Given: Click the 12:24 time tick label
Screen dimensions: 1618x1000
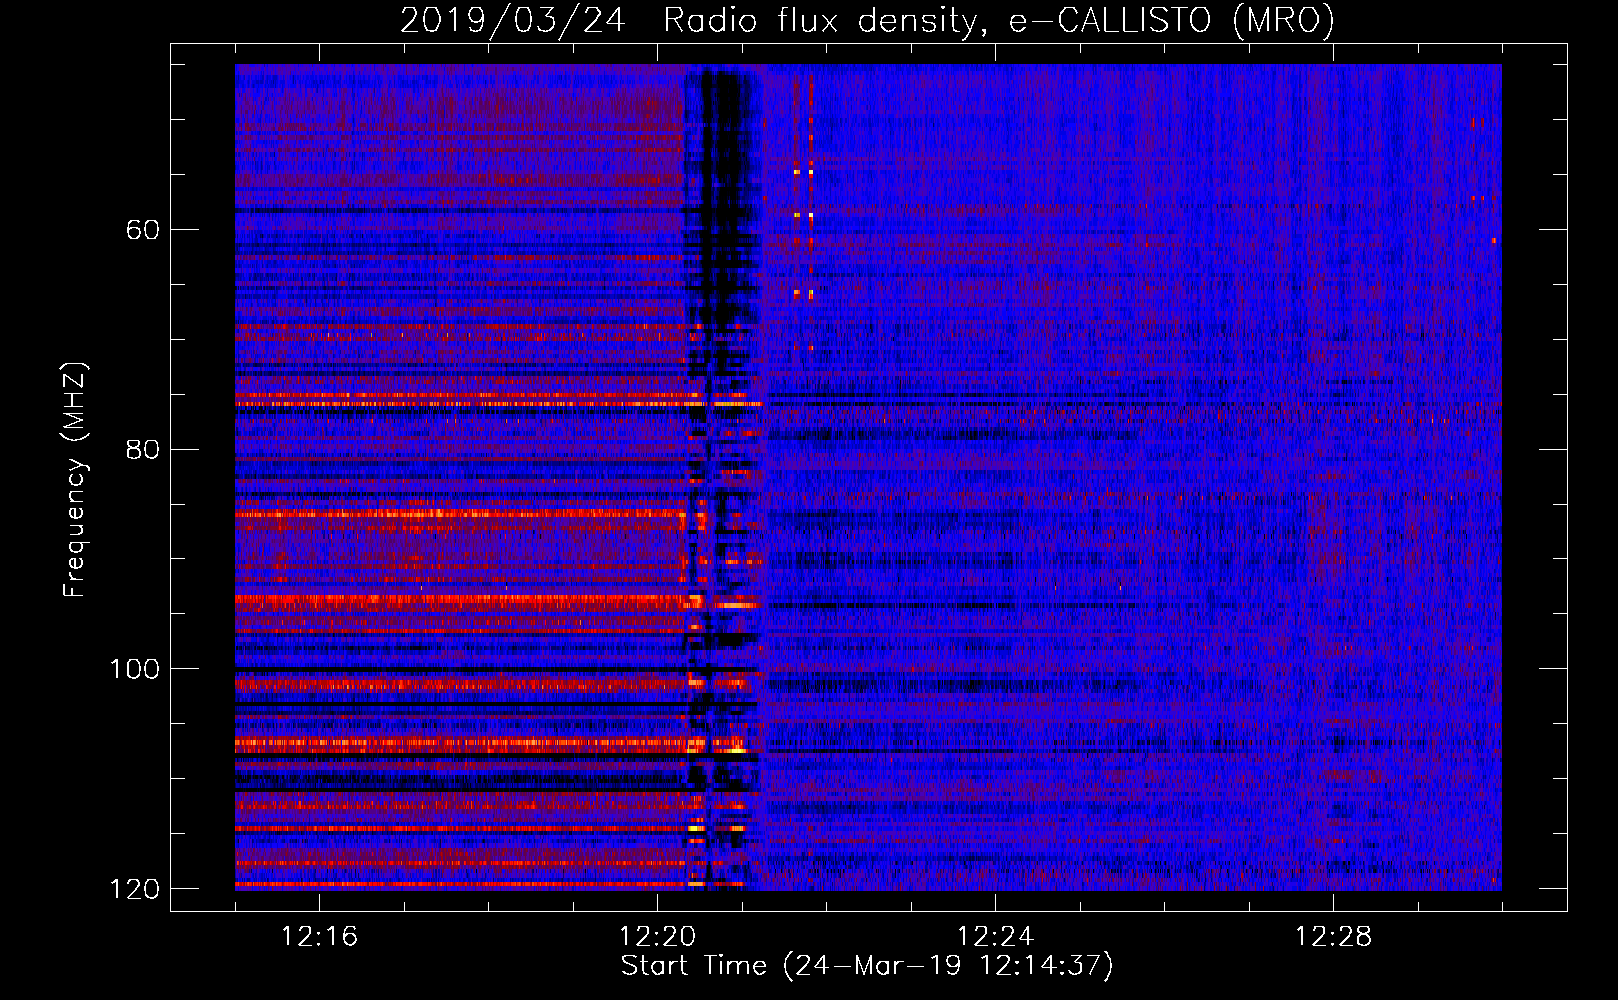Looking at the screenshot, I should click(995, 937).
